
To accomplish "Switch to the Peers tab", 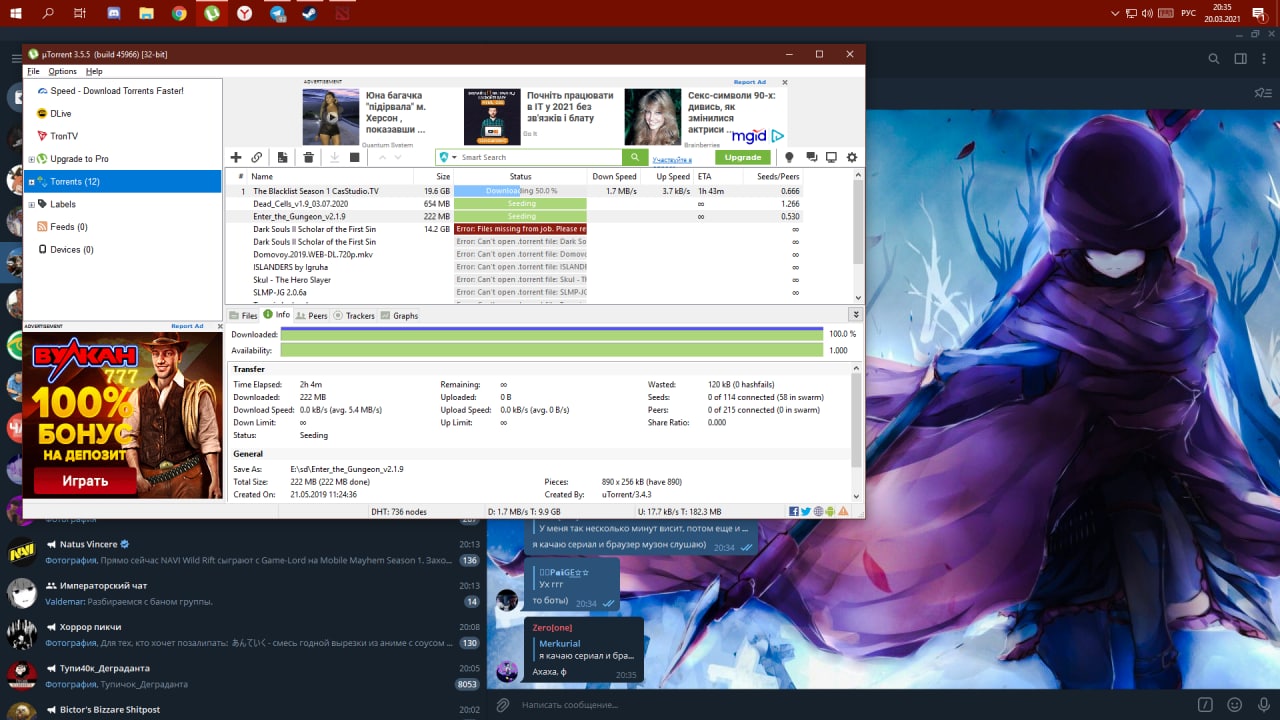I will click(x=312, y=315).
